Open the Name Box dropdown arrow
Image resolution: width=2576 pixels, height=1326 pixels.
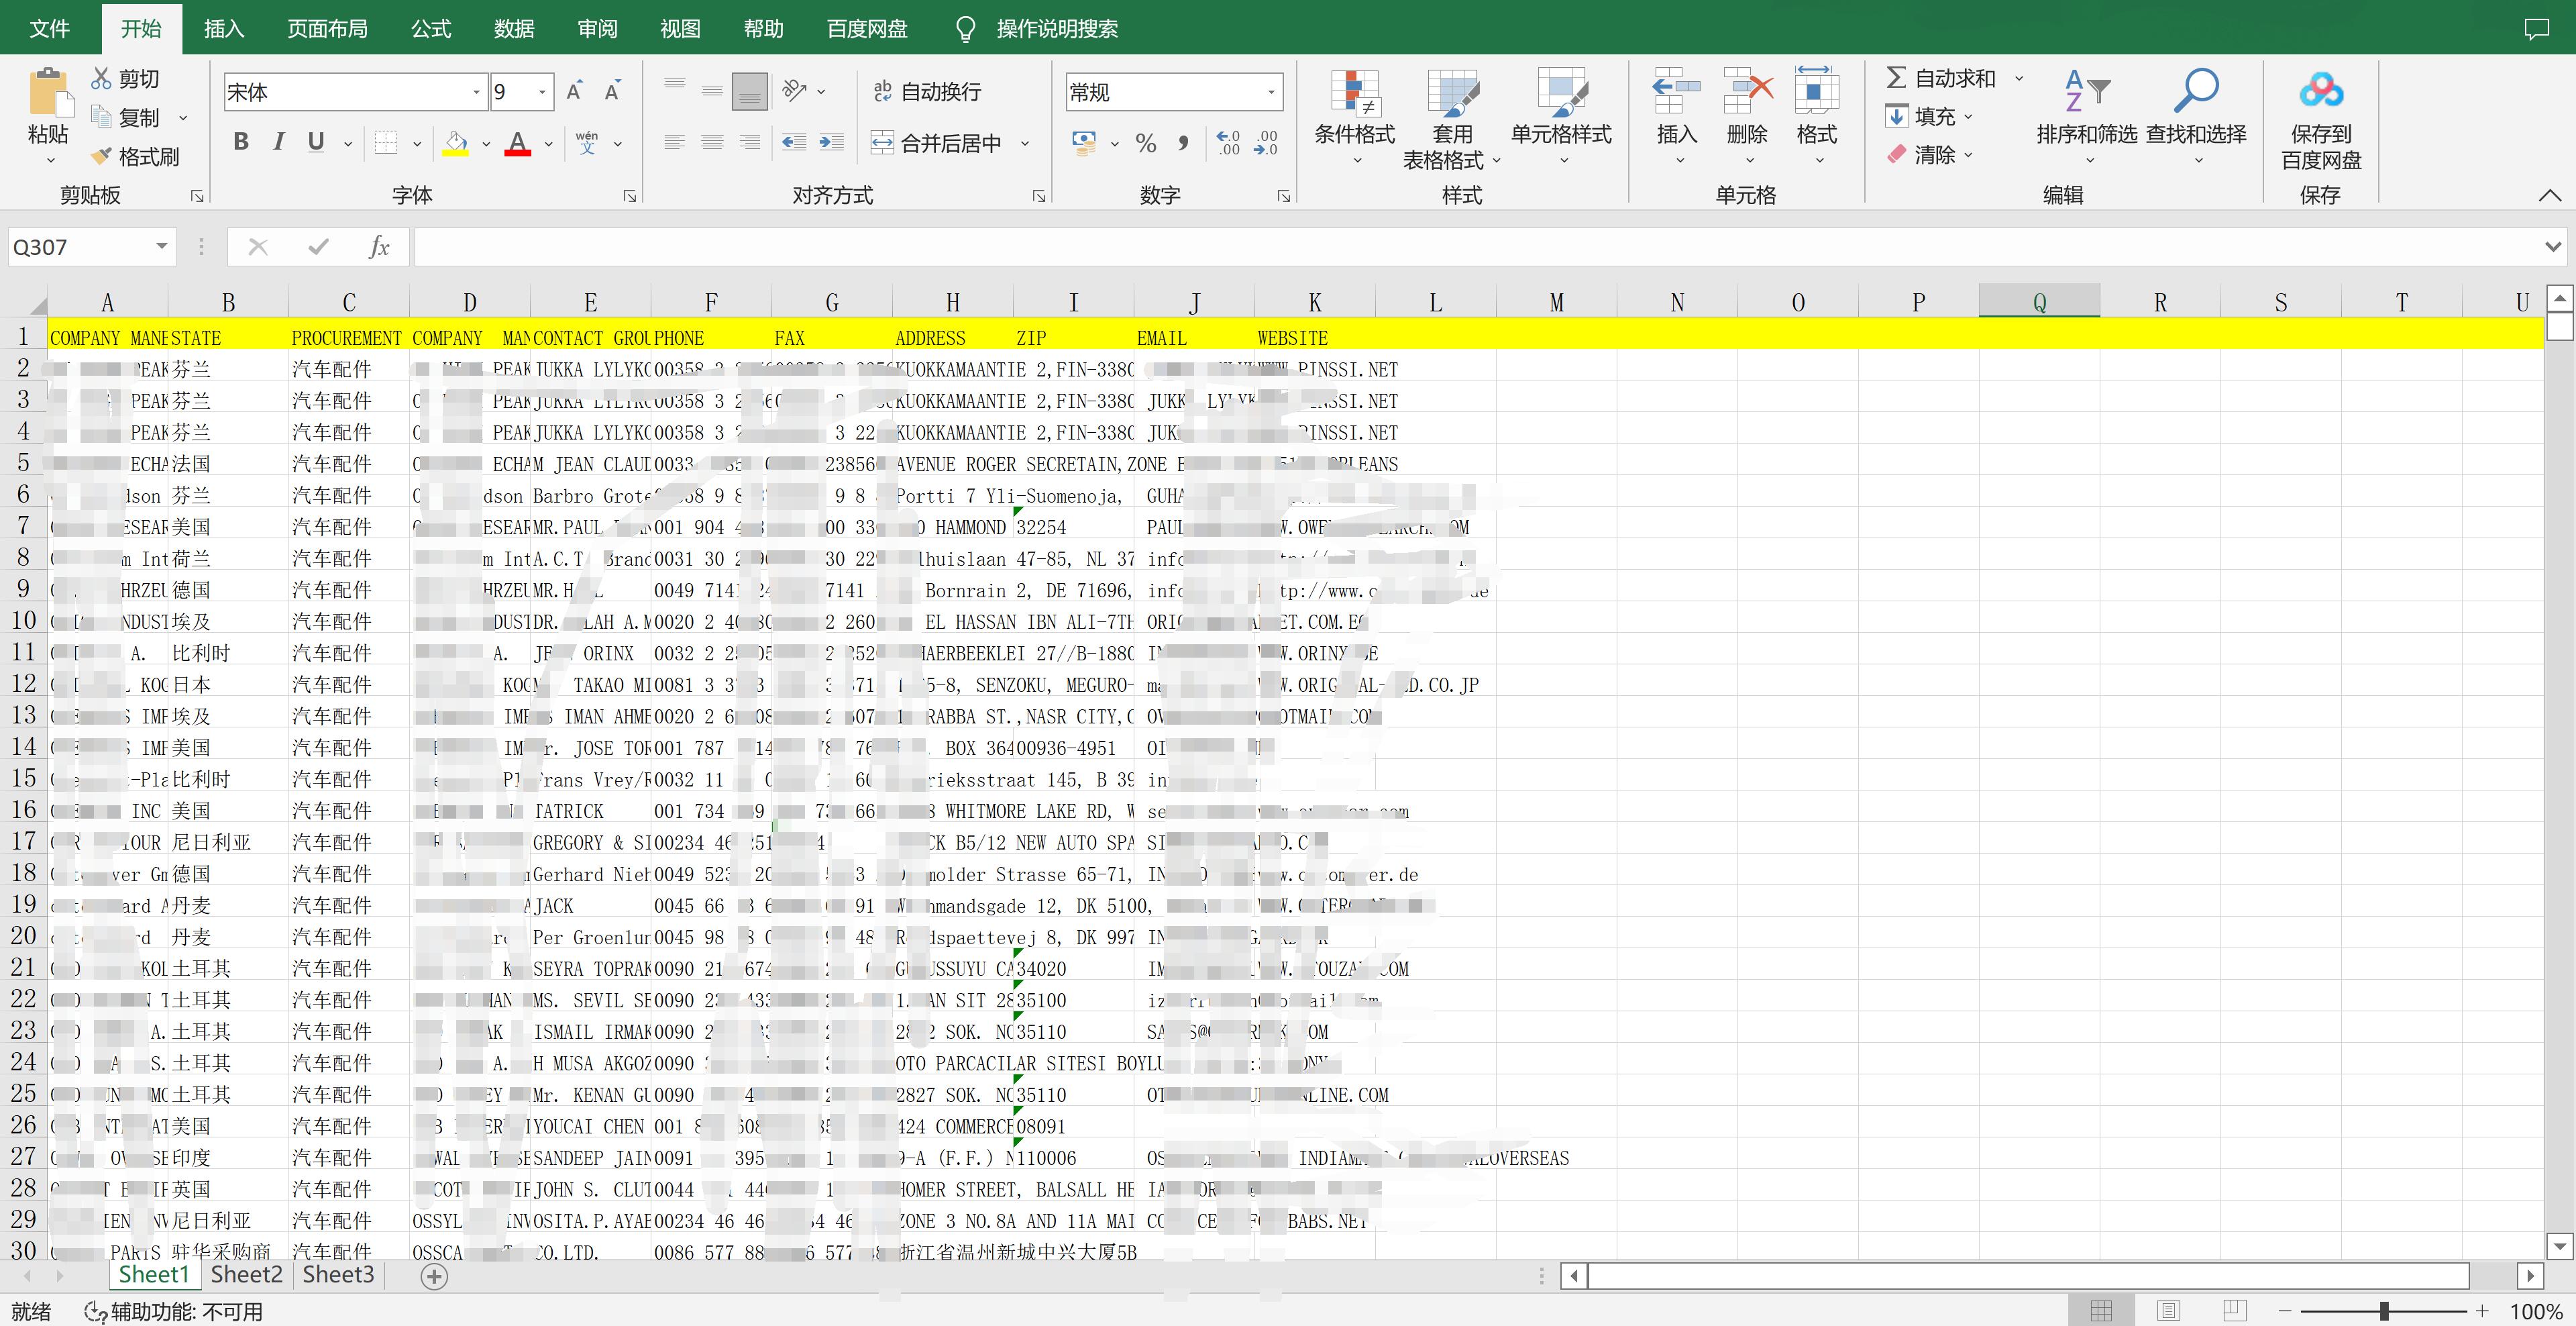[x=161, y=247]
